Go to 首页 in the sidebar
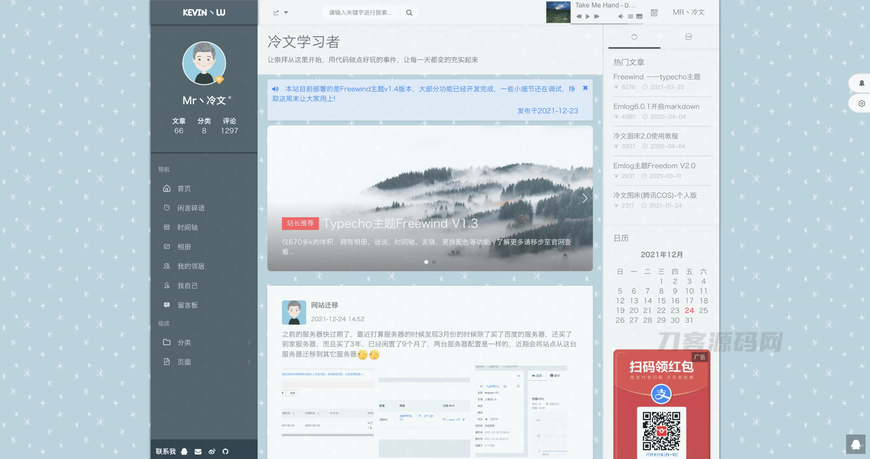The height and width of the screenshot is (459, 870). 184,188
